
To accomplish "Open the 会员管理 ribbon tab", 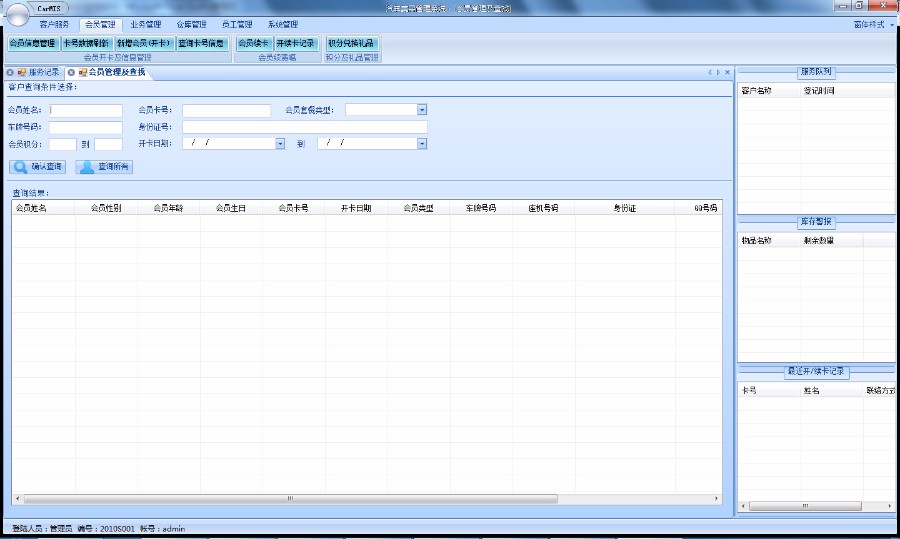I will click(100, 25).
